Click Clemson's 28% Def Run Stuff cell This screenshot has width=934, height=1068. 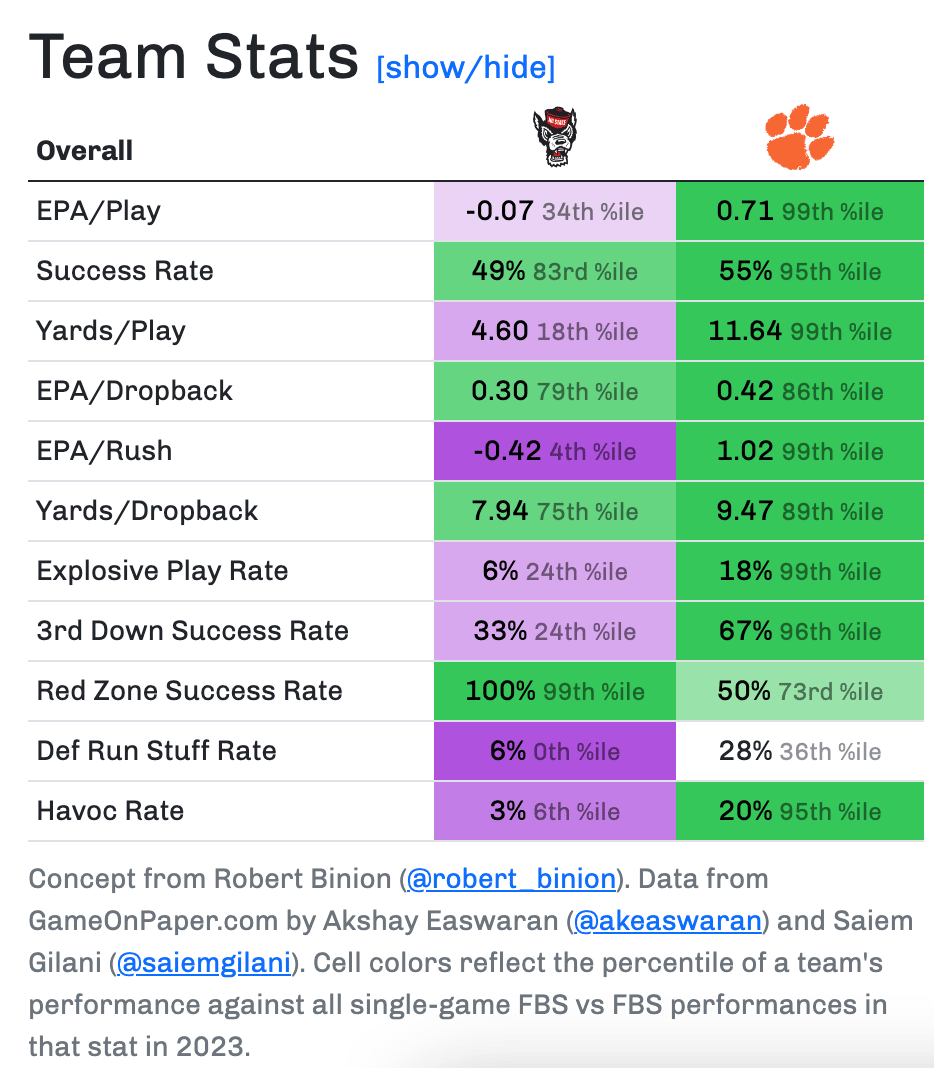(x=799, y=751)
